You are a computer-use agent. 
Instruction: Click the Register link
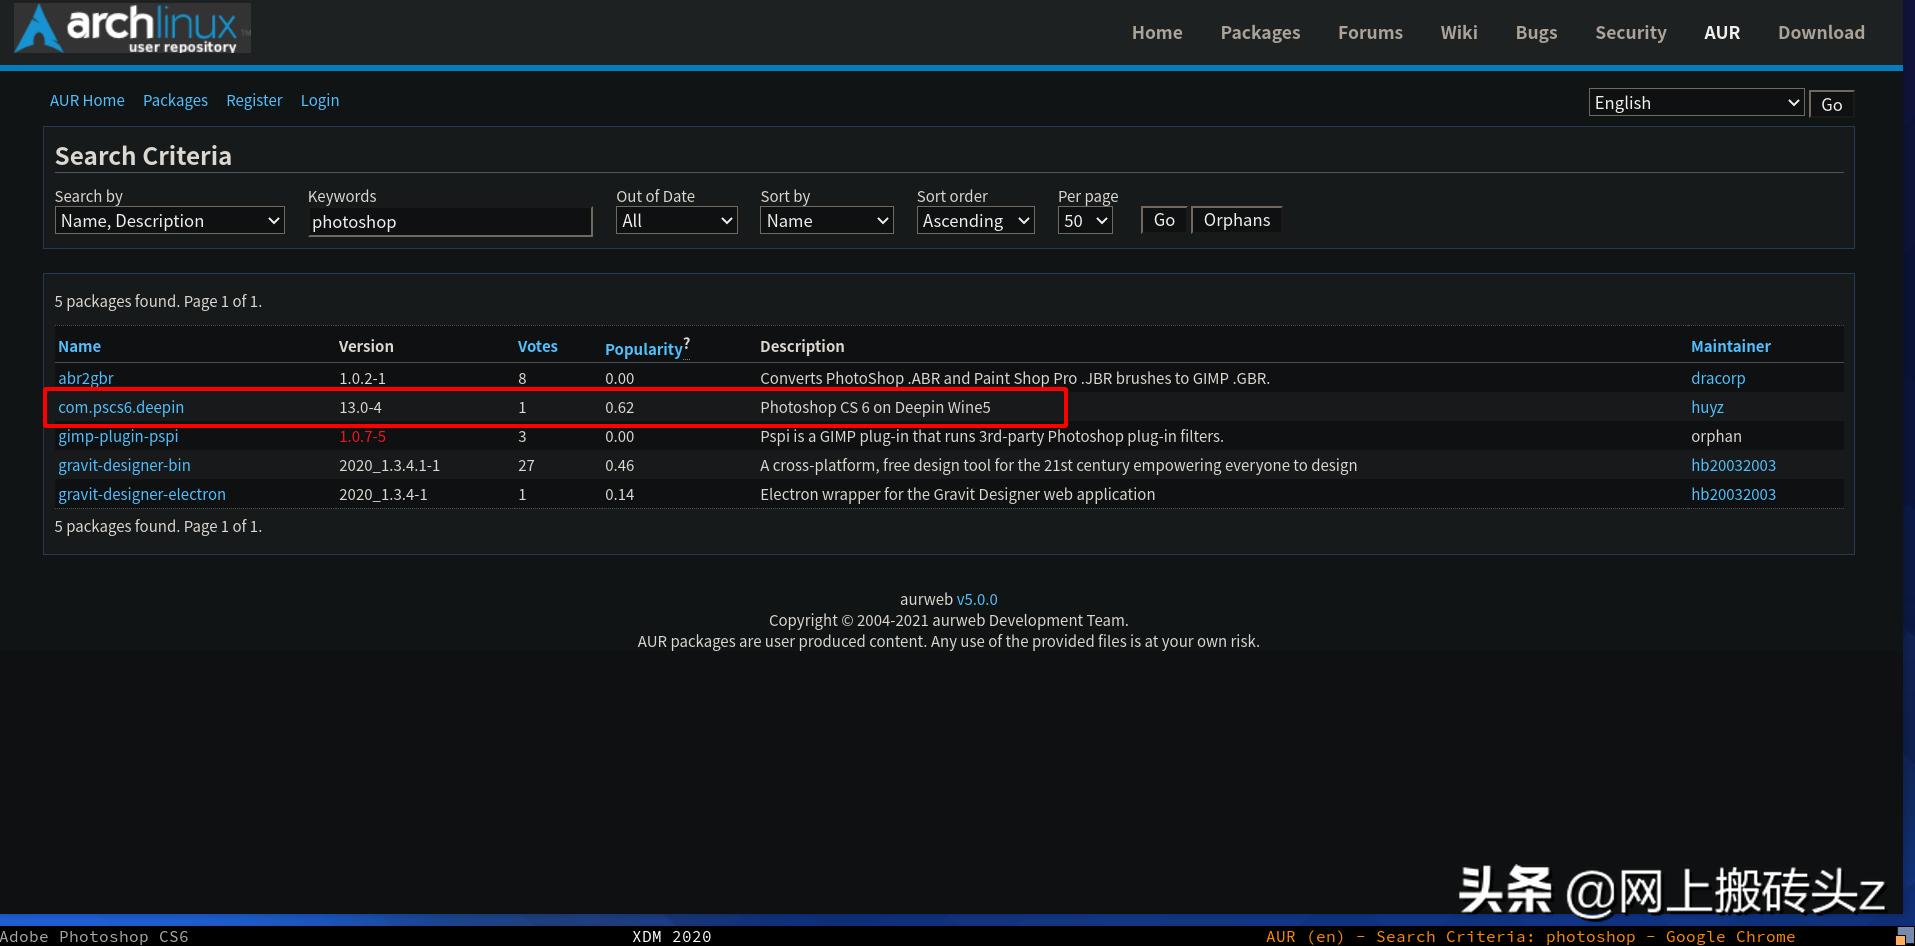pyautogui.click(x=254, y=100)
